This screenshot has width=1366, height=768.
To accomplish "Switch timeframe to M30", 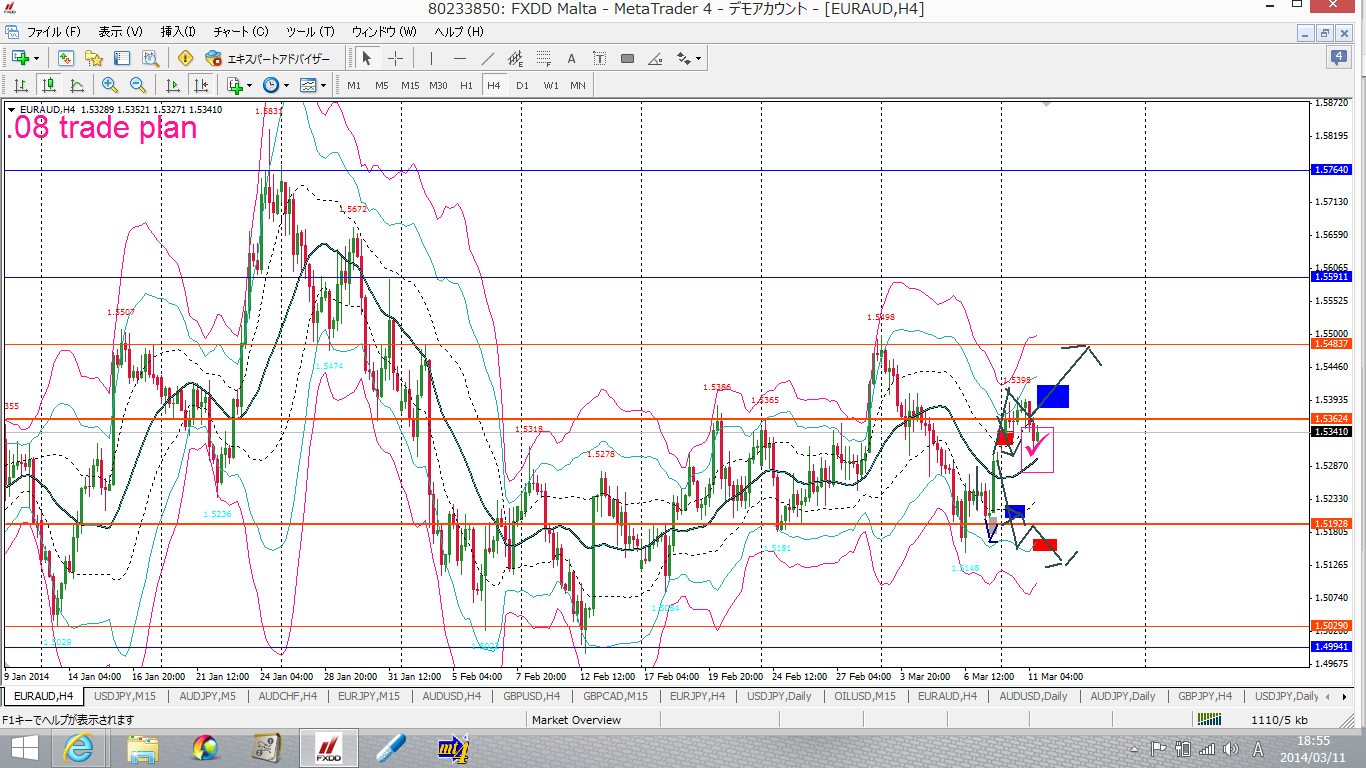I will coord(438,85).
